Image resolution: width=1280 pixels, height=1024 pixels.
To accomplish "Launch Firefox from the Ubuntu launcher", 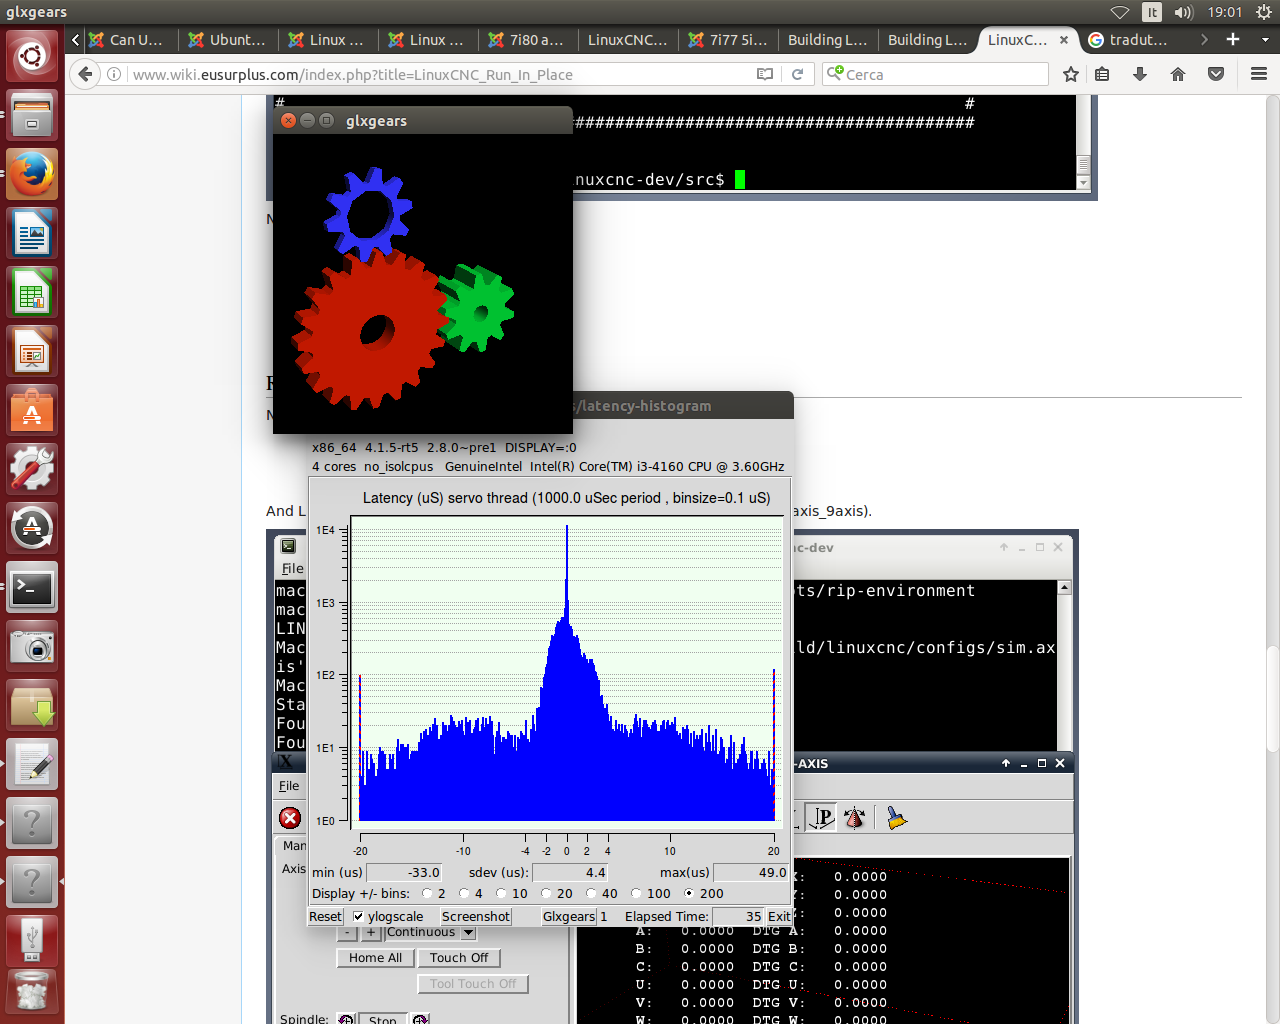I will (32, 174).
